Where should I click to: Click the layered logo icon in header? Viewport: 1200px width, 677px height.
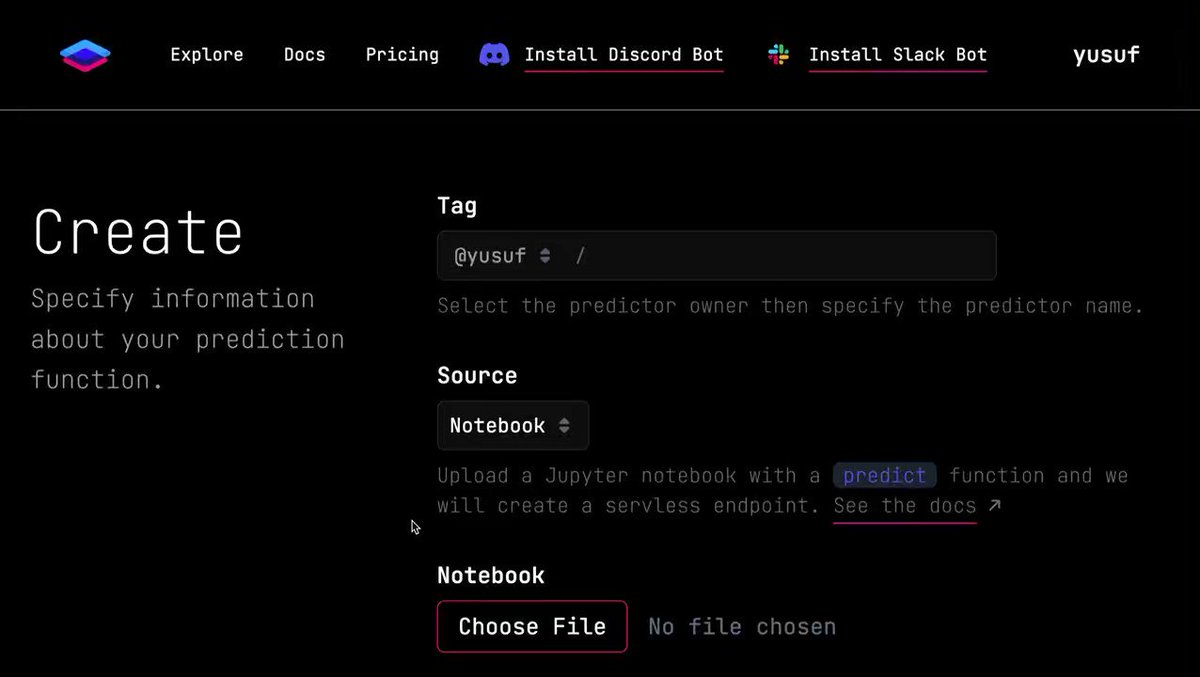point(84,55)
